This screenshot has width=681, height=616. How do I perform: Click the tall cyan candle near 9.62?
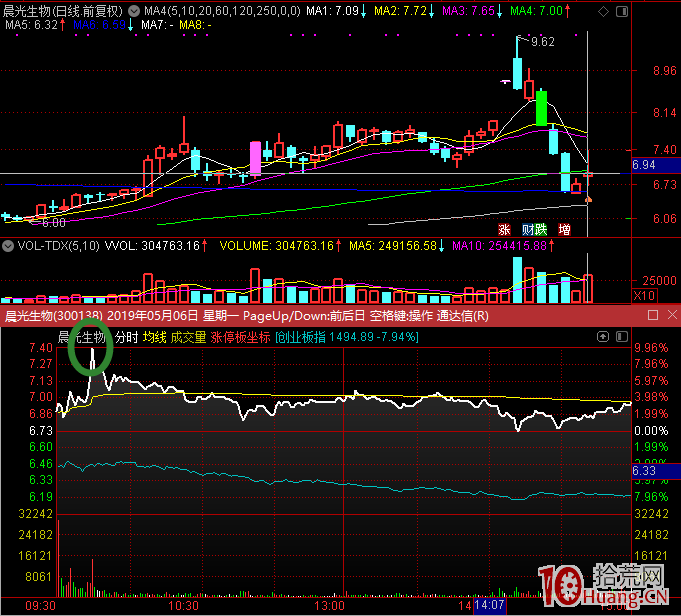pyautogui.click(x=517, y=63)
